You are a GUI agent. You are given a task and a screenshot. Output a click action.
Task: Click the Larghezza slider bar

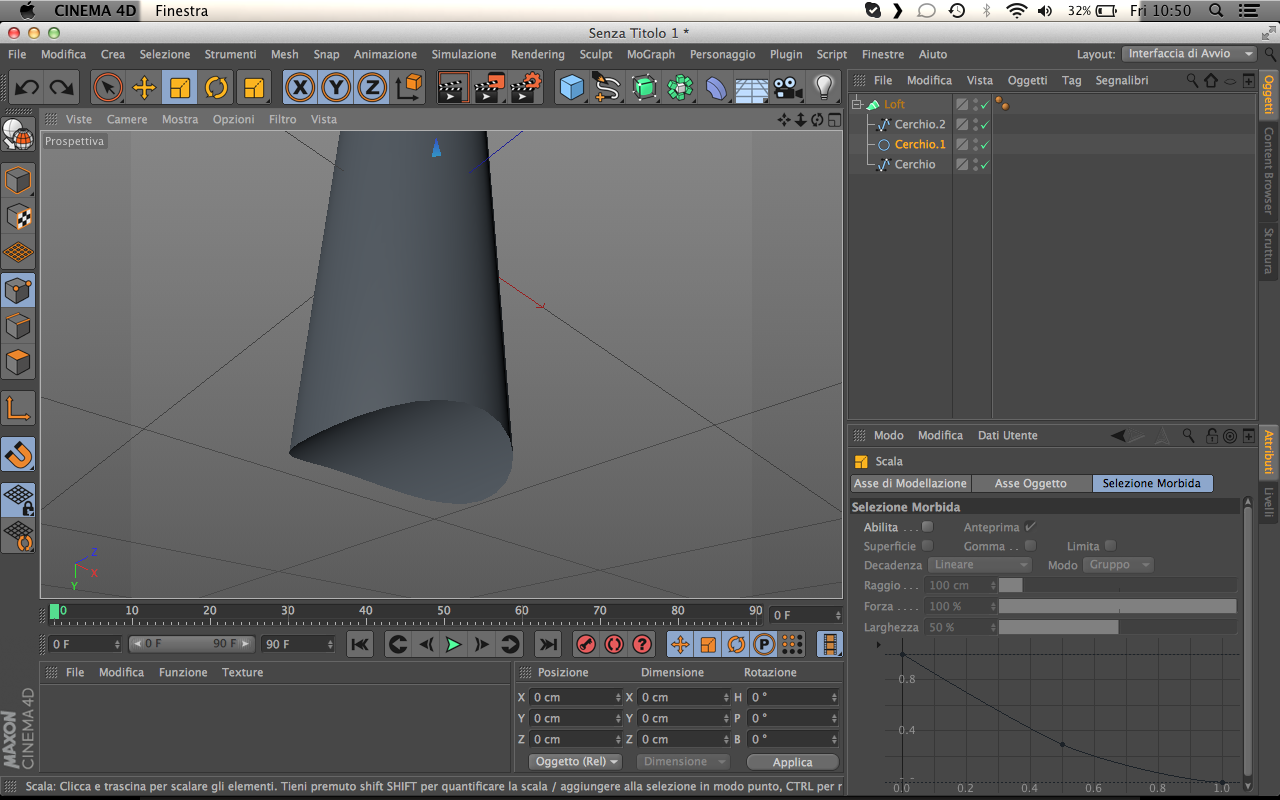pyautogui.click(x=1117, y=627)
